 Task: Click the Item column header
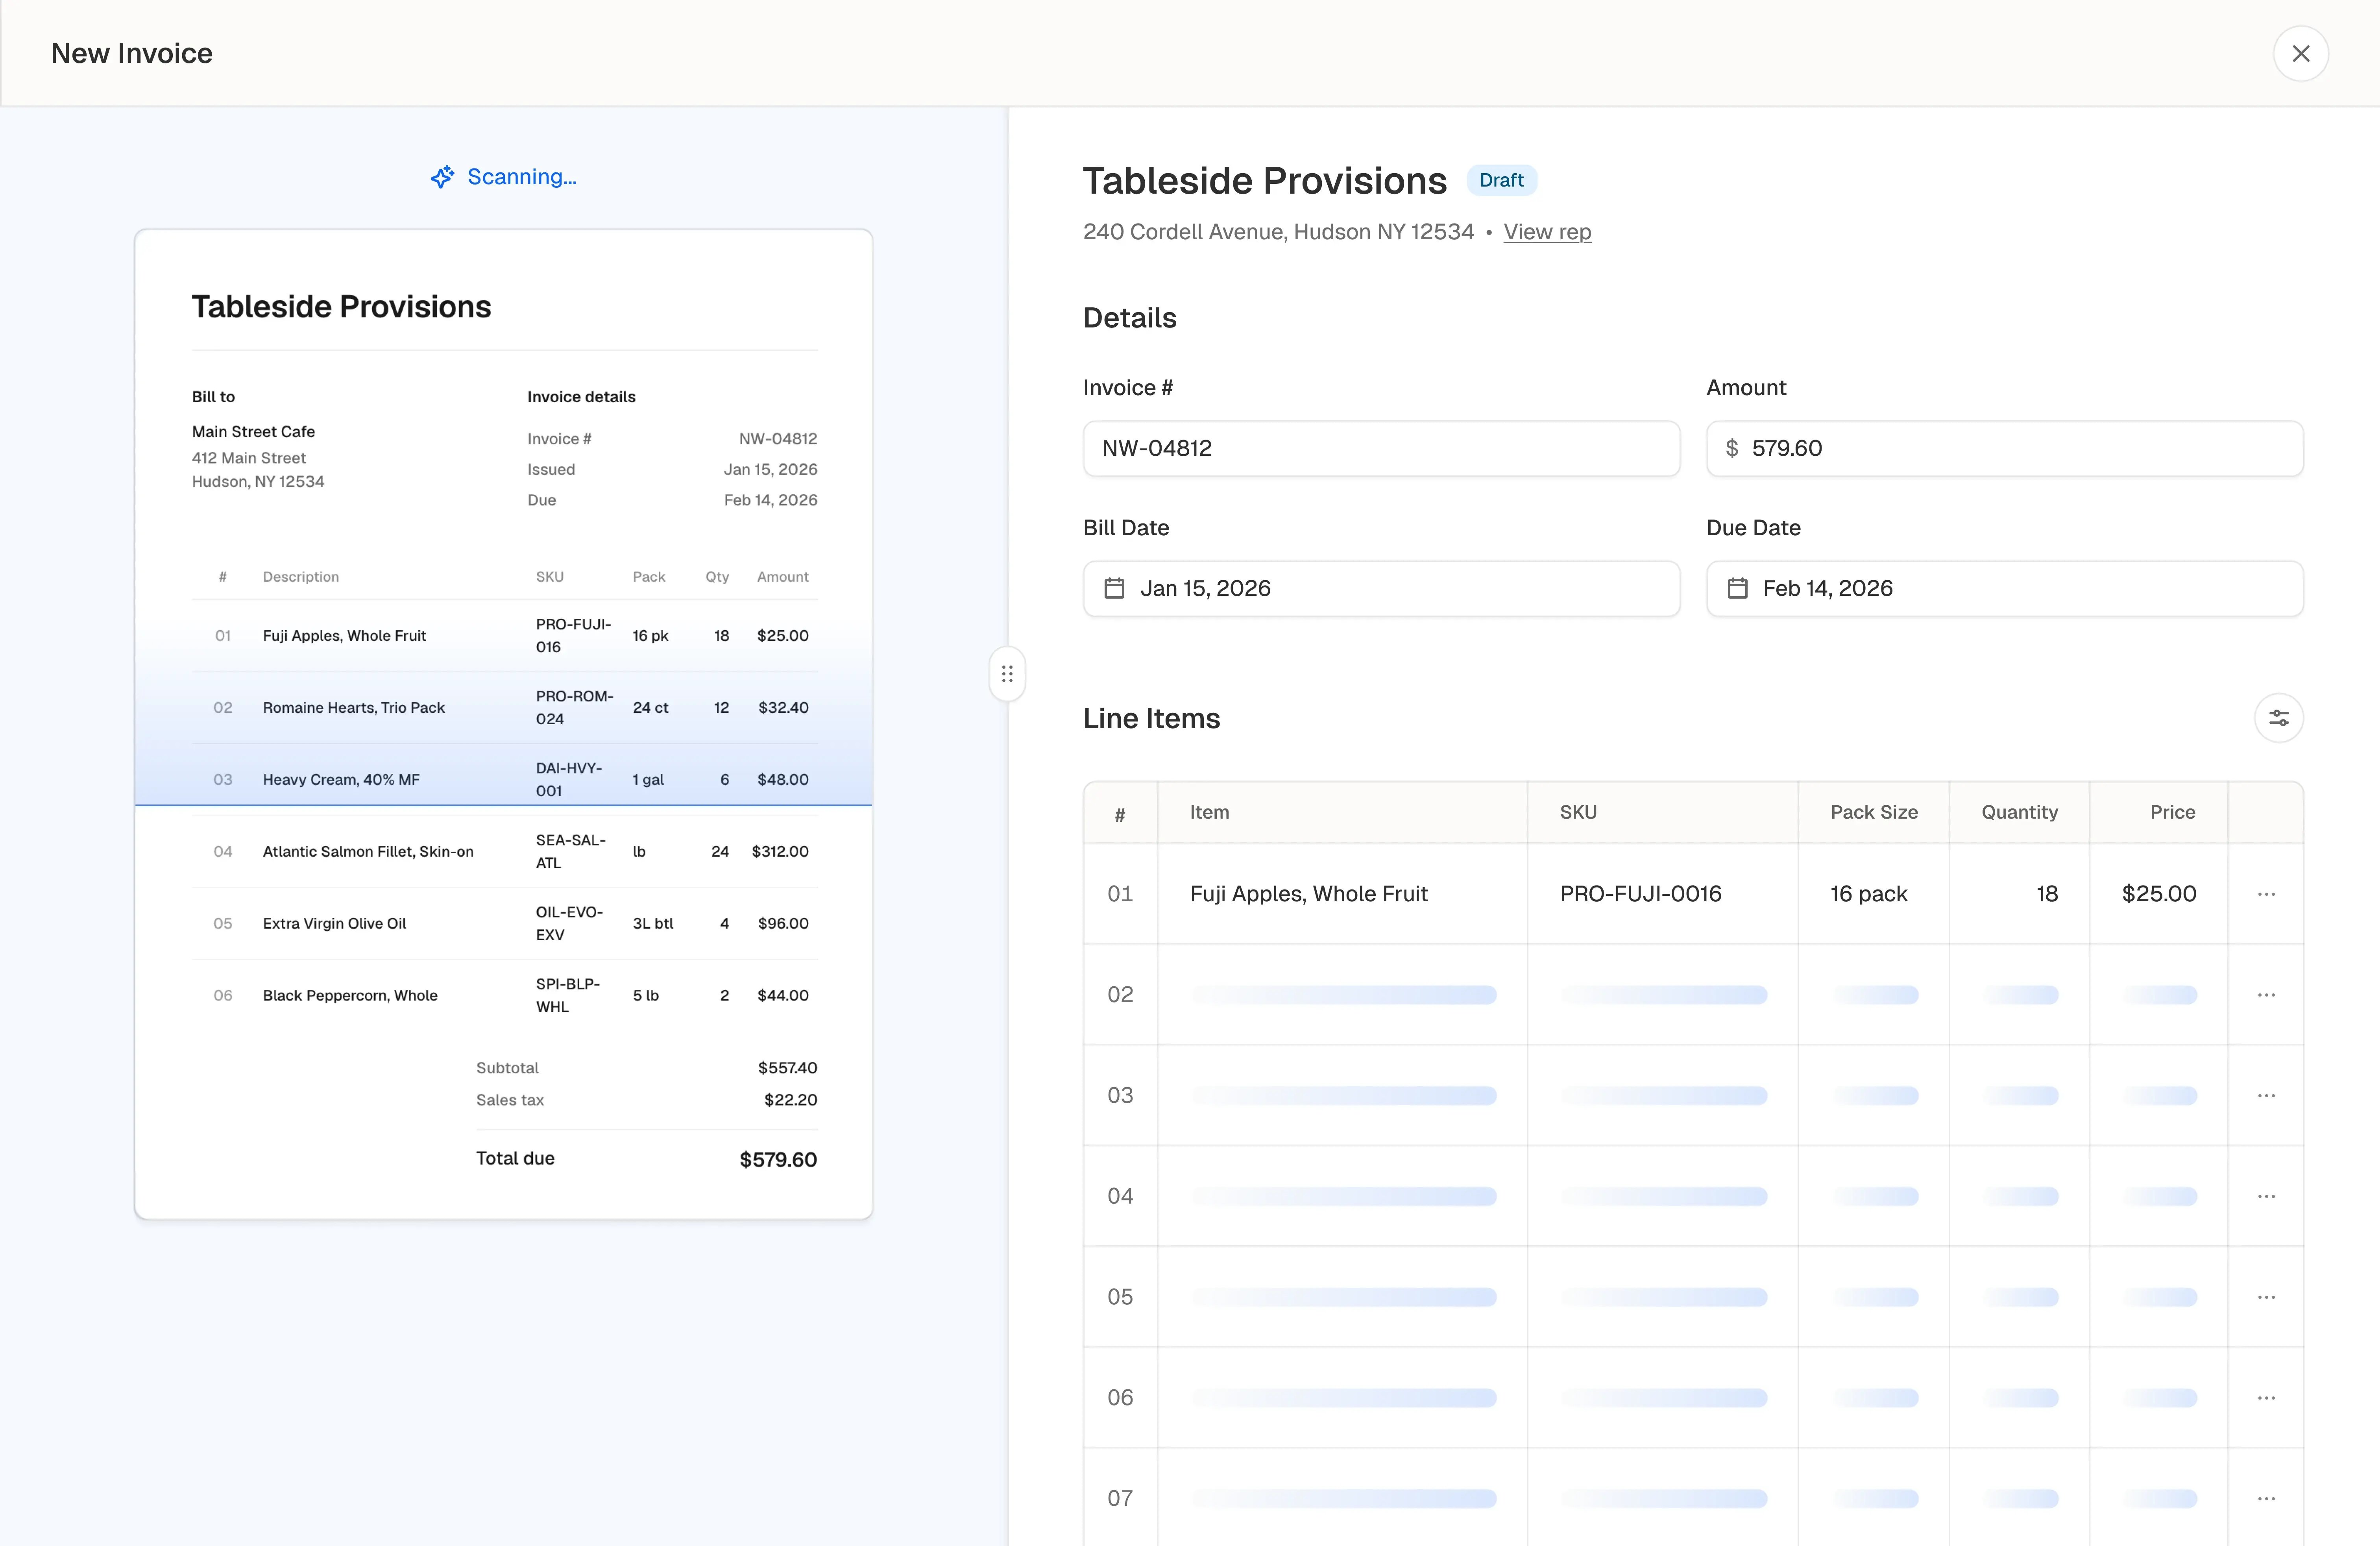point(1342,812)
